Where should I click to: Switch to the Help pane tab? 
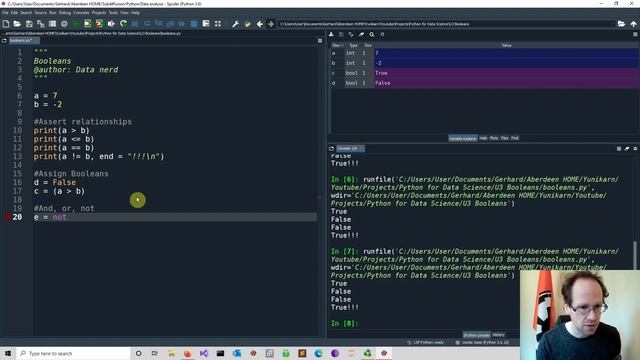pyautogui.click(x=483, y=138)
